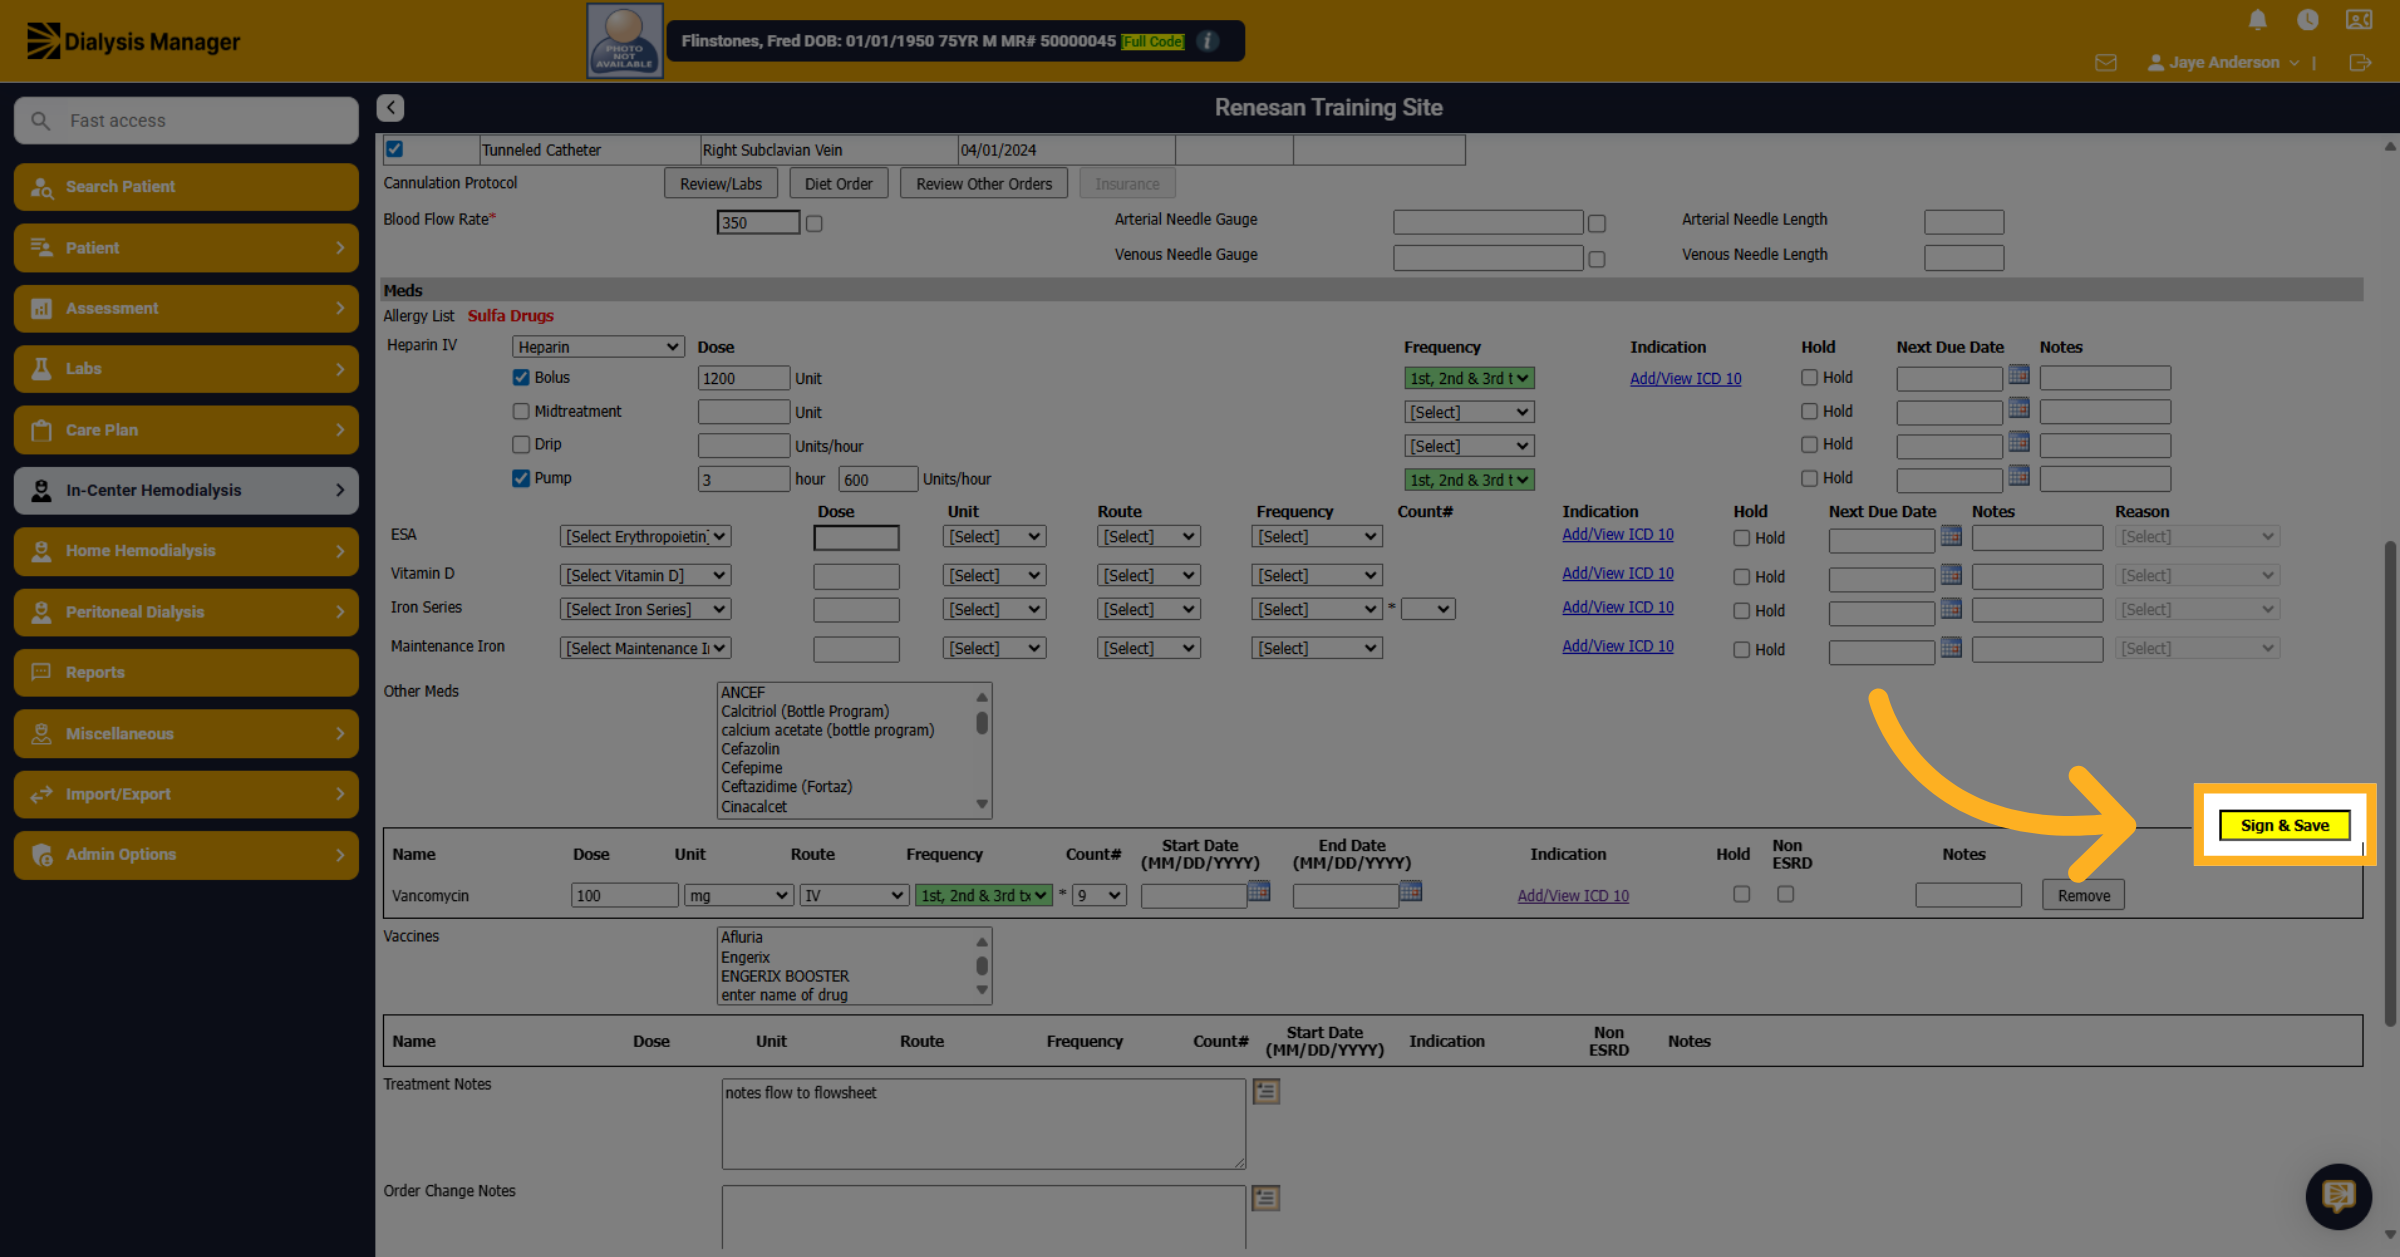Open Treatment Notes template icon
Image resolution: width=2400 pixels, height=1257 pixels.
(x=1266, y=1091)
